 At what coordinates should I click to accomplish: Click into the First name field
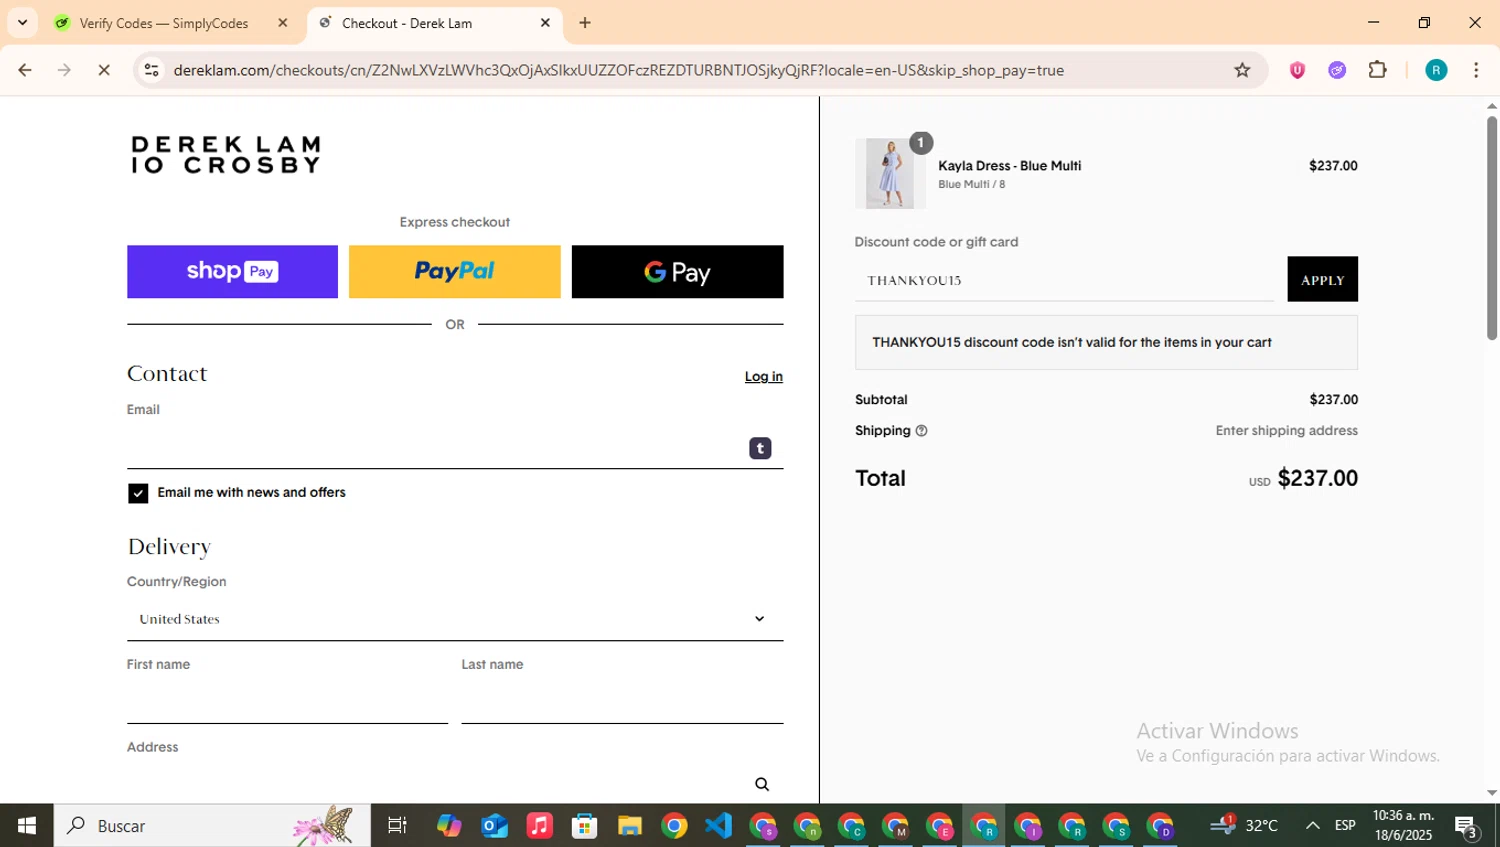(287, 702)
